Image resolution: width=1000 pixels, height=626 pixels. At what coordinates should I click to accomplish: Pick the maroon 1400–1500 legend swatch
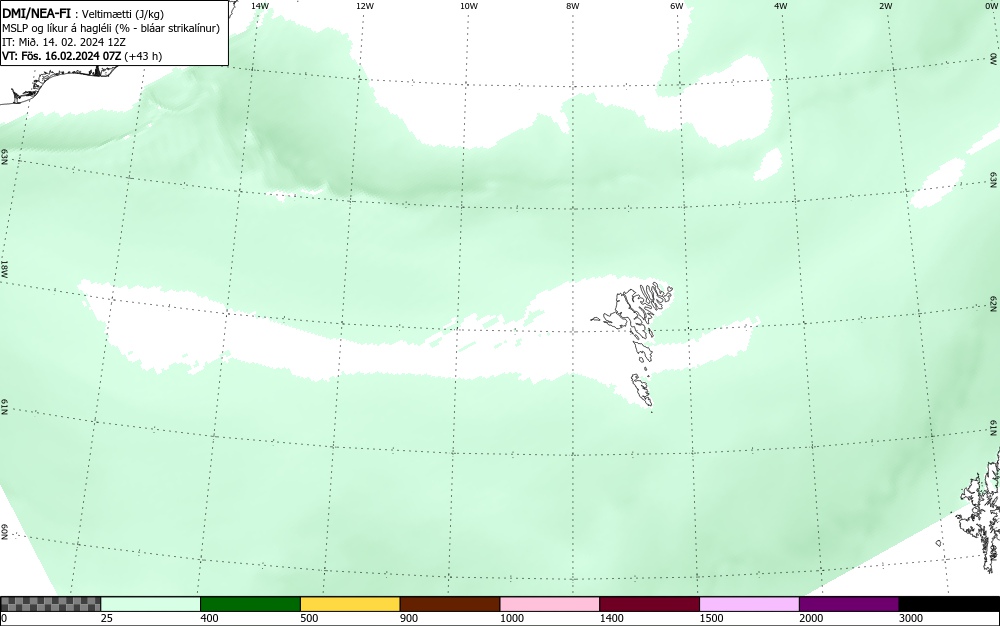tap(649, 604)
